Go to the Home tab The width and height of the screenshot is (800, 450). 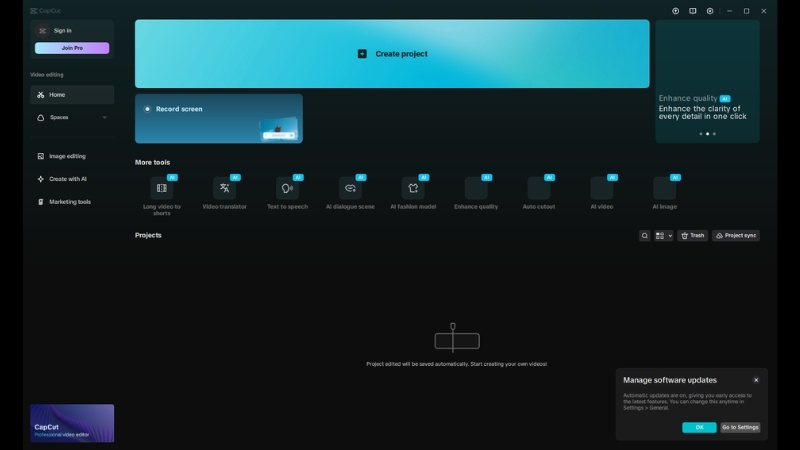pos(72,95)
